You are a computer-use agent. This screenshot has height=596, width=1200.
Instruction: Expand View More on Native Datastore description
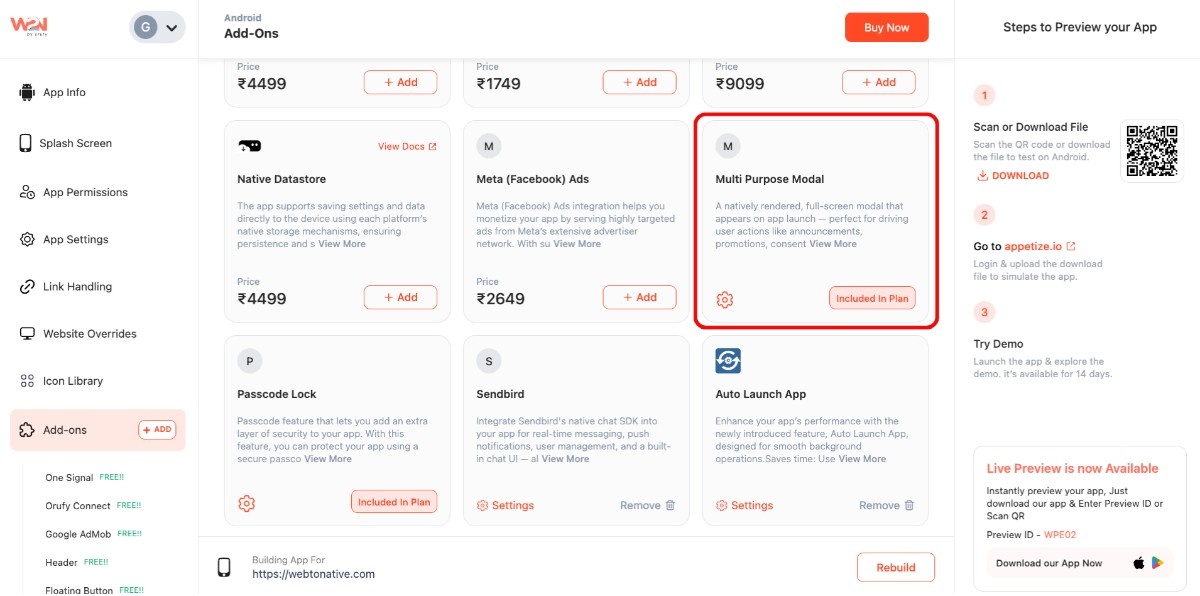pyautogui.click(x=342, y=244)
